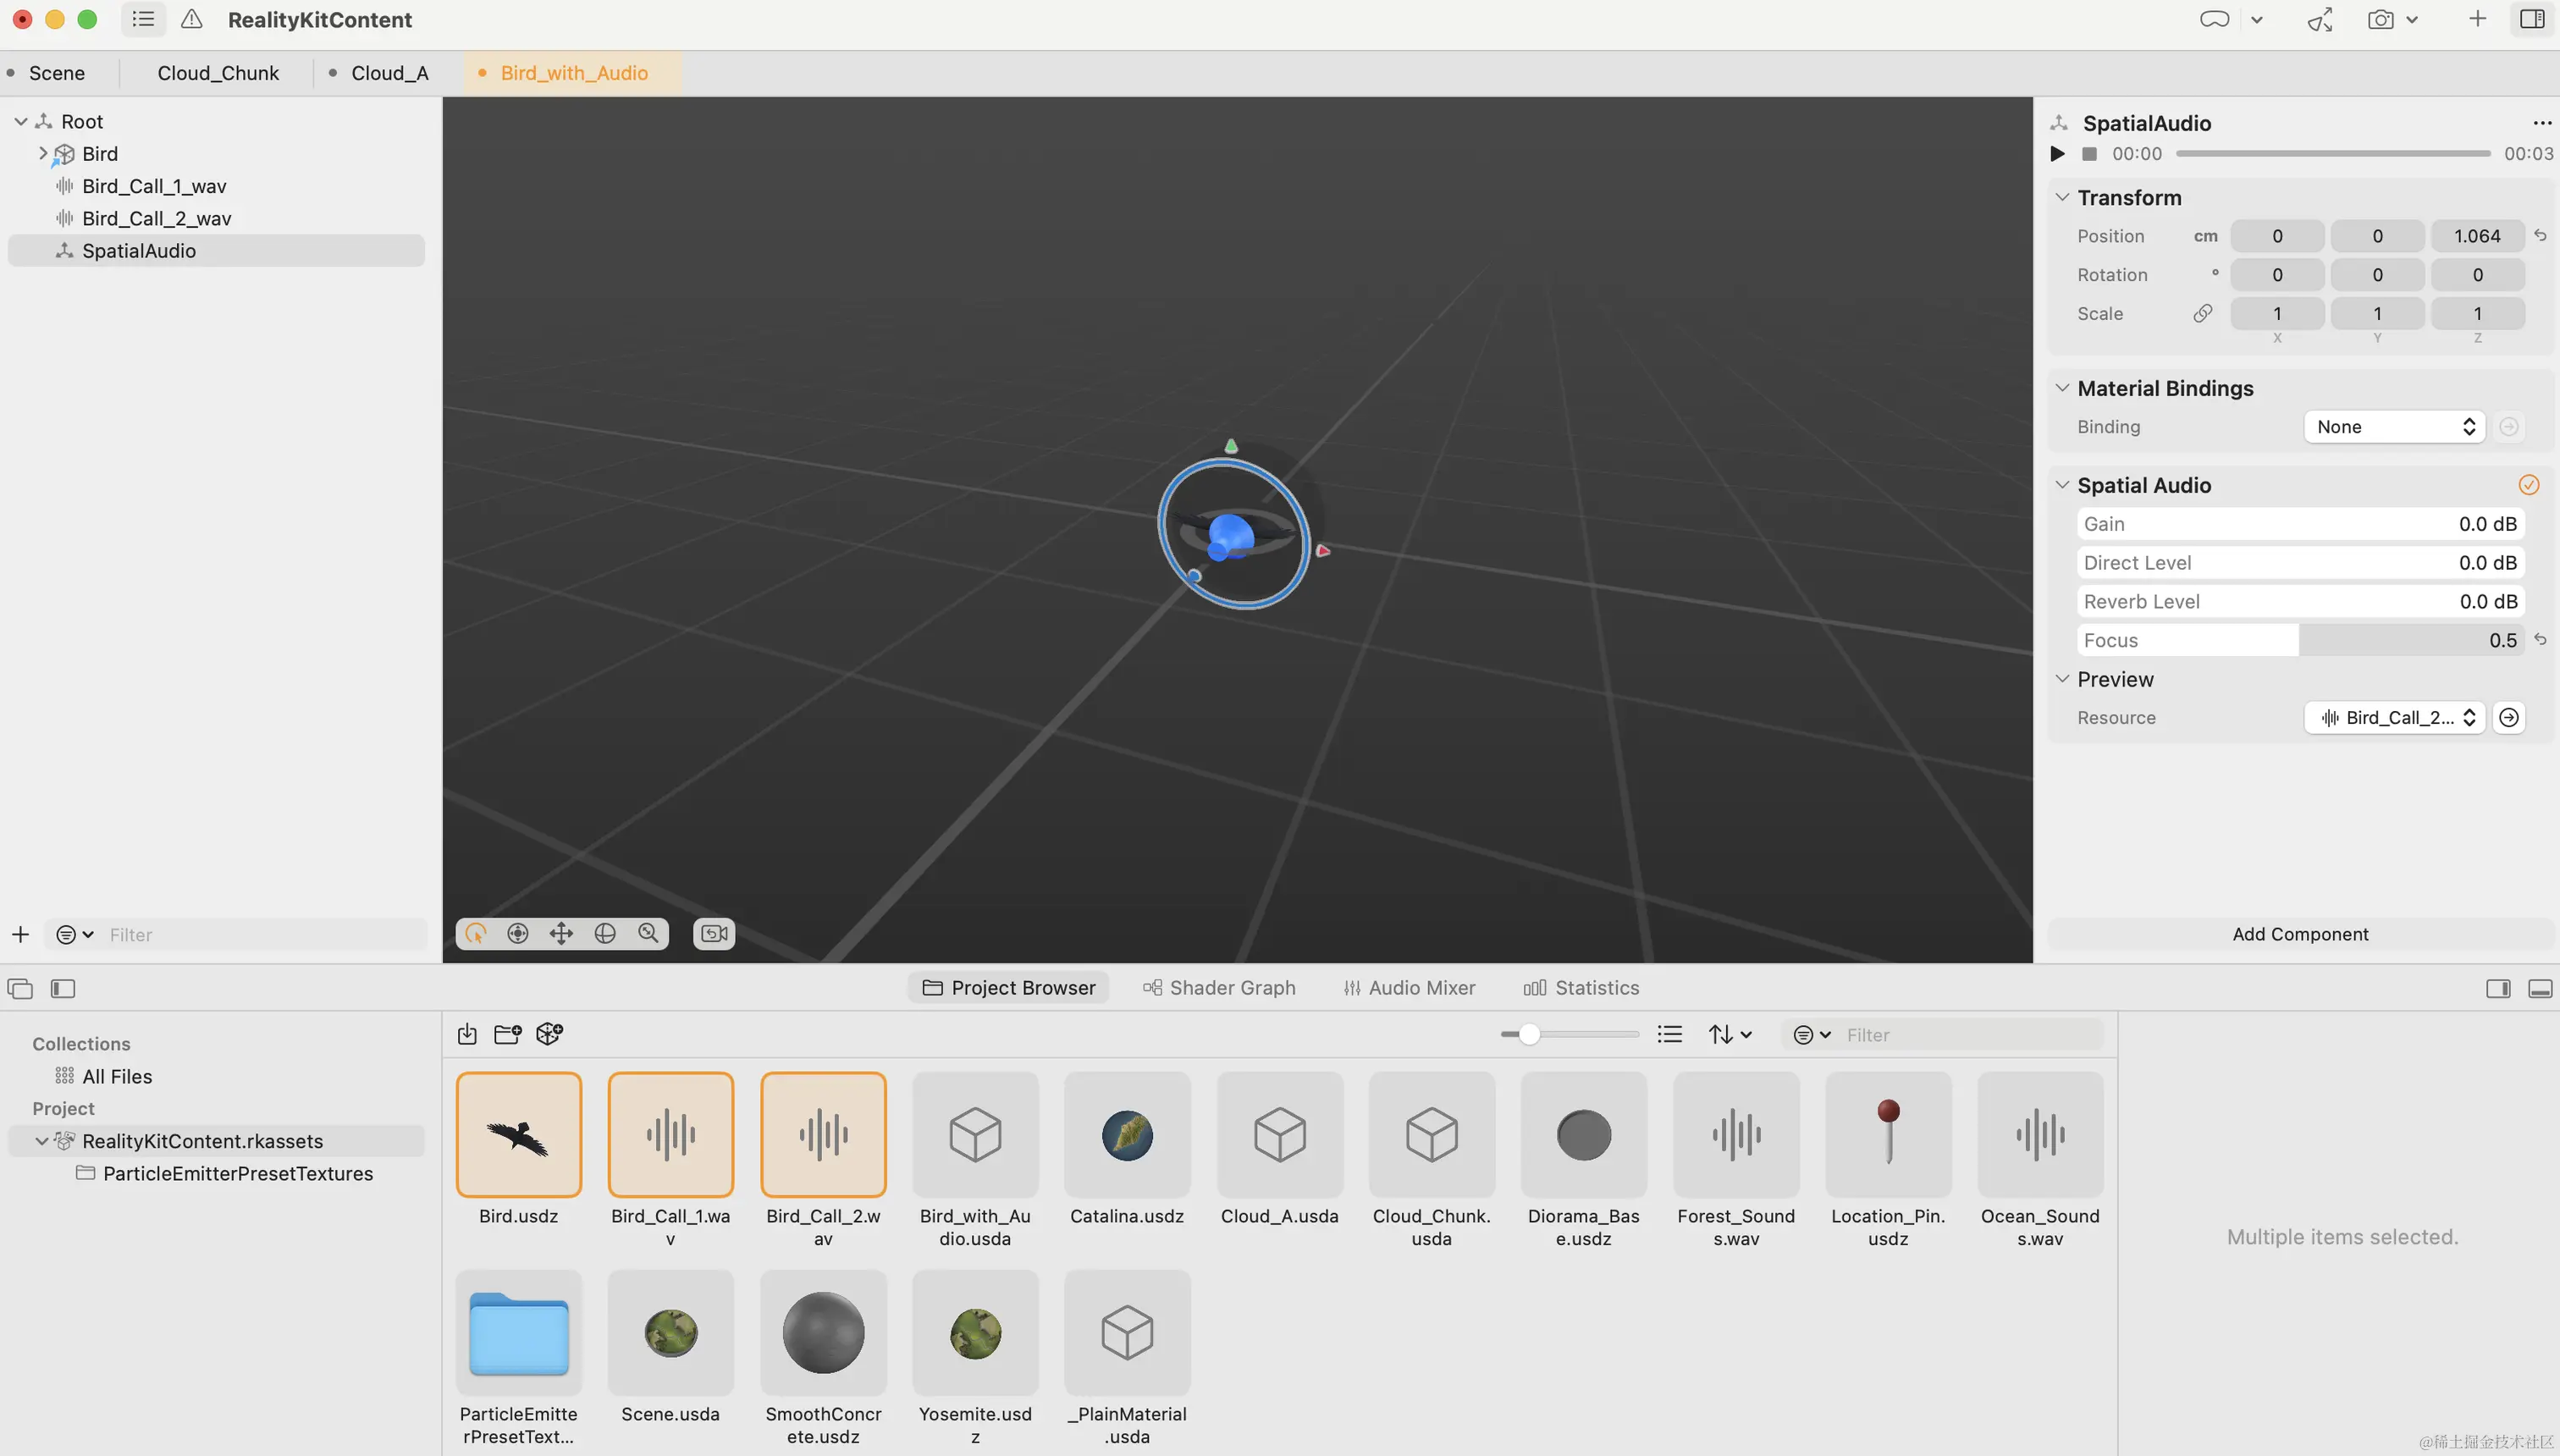Click the go-to-resource arrow beside Resource
The width and height of the screenshot is (2560, 1456).
point(2509,718)
